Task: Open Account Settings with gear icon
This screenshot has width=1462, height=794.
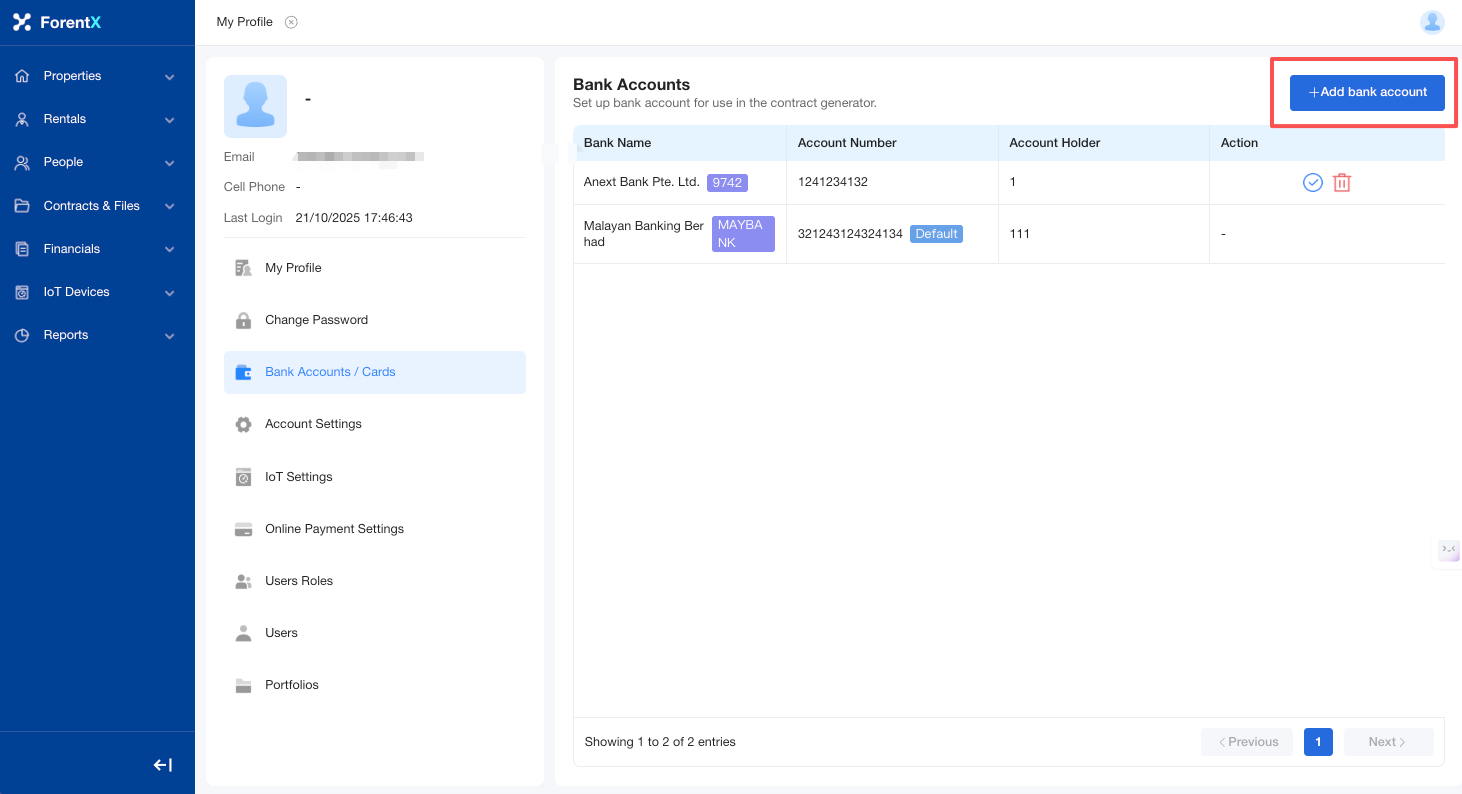Action: pyautogui.click(x=312, y=424)
